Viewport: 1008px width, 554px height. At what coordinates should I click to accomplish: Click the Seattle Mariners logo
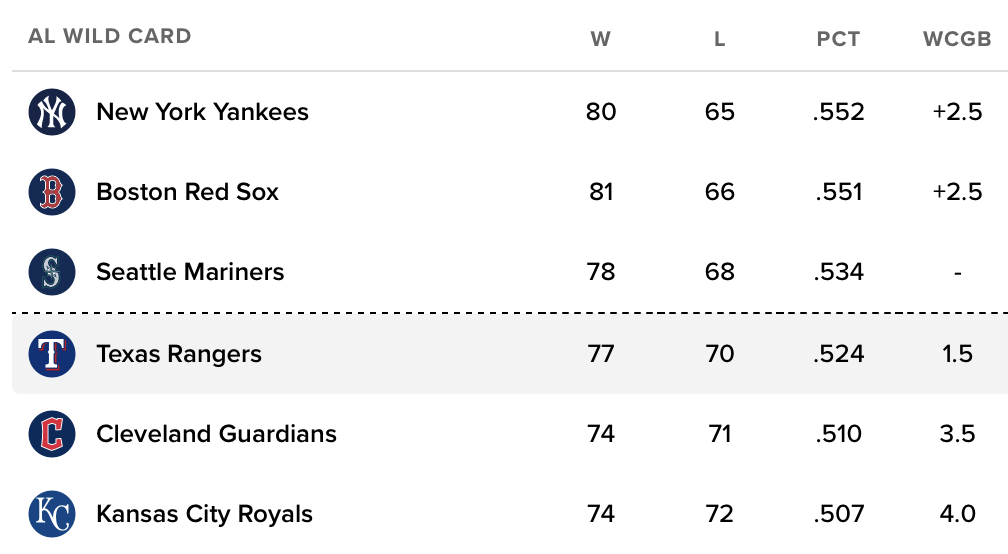point(52,272)
